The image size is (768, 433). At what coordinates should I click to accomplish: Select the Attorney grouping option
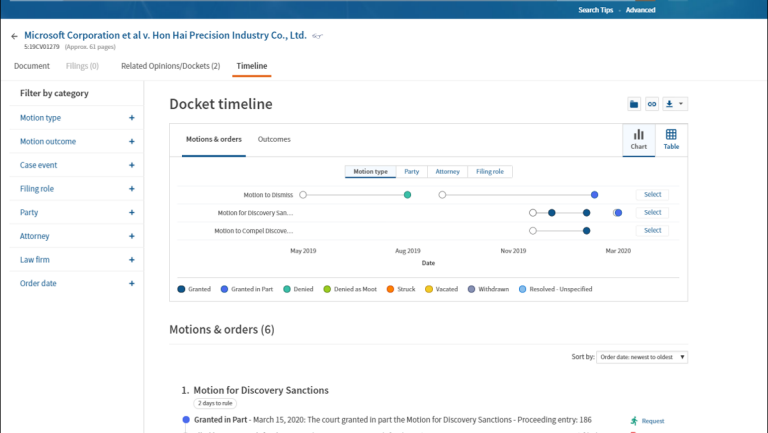pos(447,172)
